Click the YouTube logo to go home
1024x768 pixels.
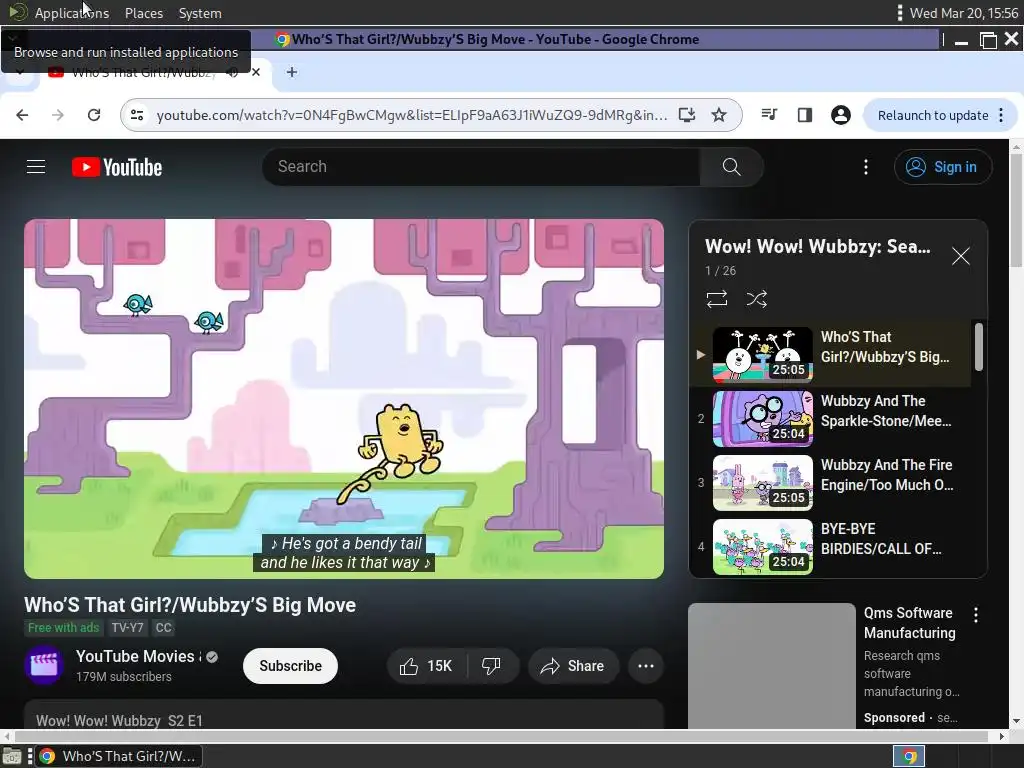(117, 167)
